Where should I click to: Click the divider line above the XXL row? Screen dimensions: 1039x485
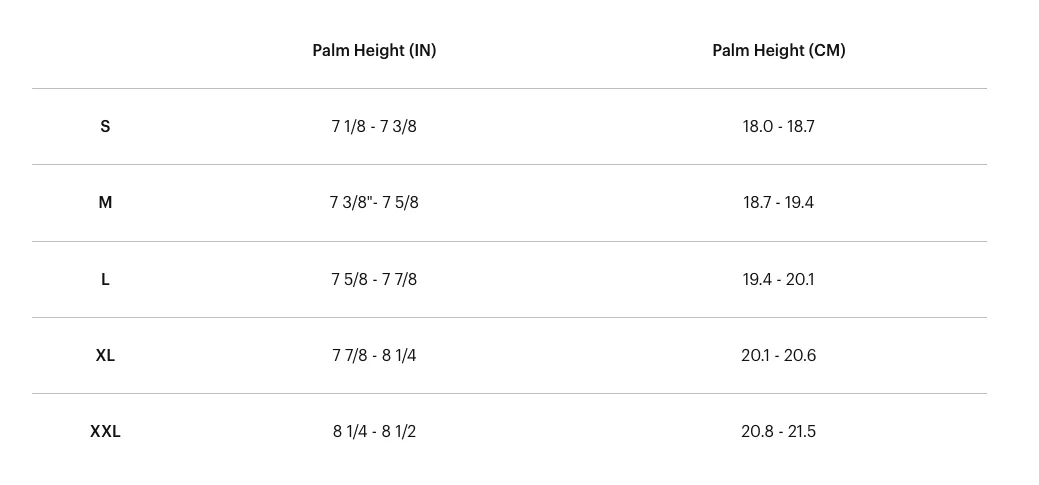click(509, 394)
